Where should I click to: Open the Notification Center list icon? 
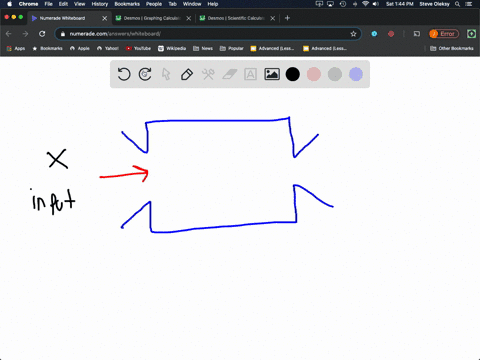pyautogui.click(x=469, y=4)
